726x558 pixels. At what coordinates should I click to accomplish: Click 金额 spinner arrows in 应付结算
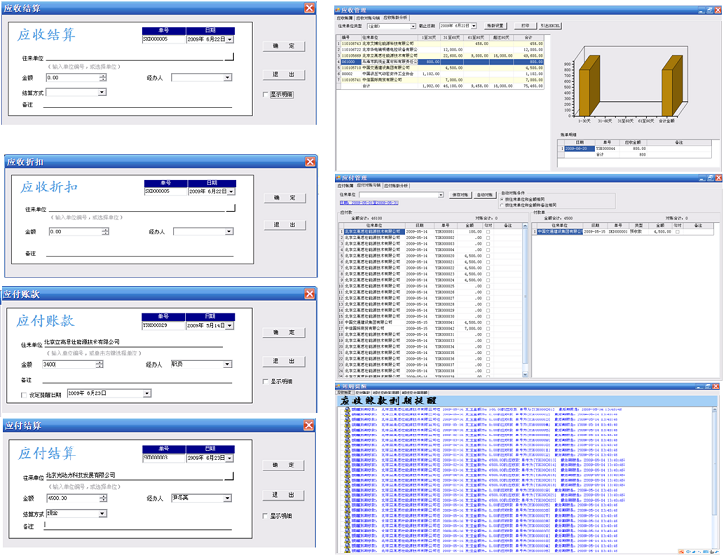[103, 498]
